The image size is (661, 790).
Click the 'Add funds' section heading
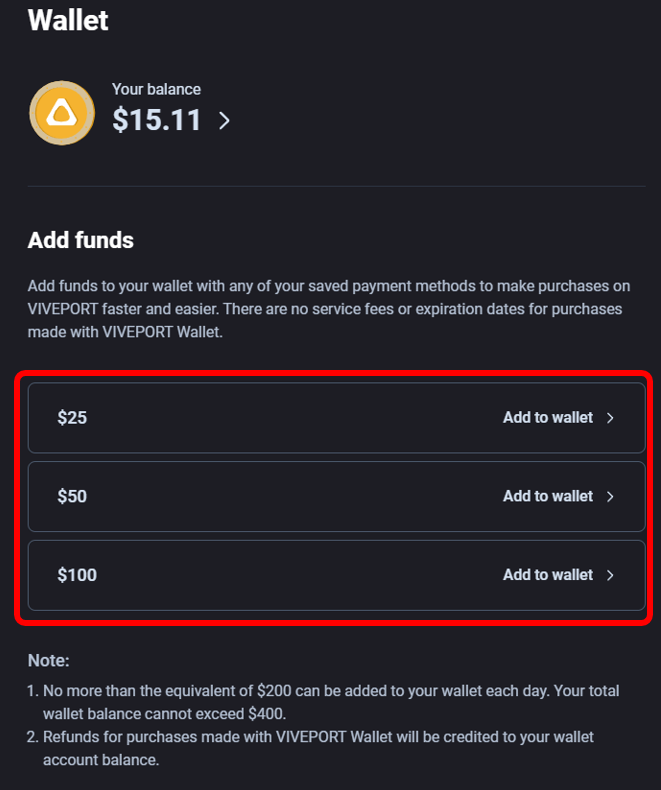point(81,240)
